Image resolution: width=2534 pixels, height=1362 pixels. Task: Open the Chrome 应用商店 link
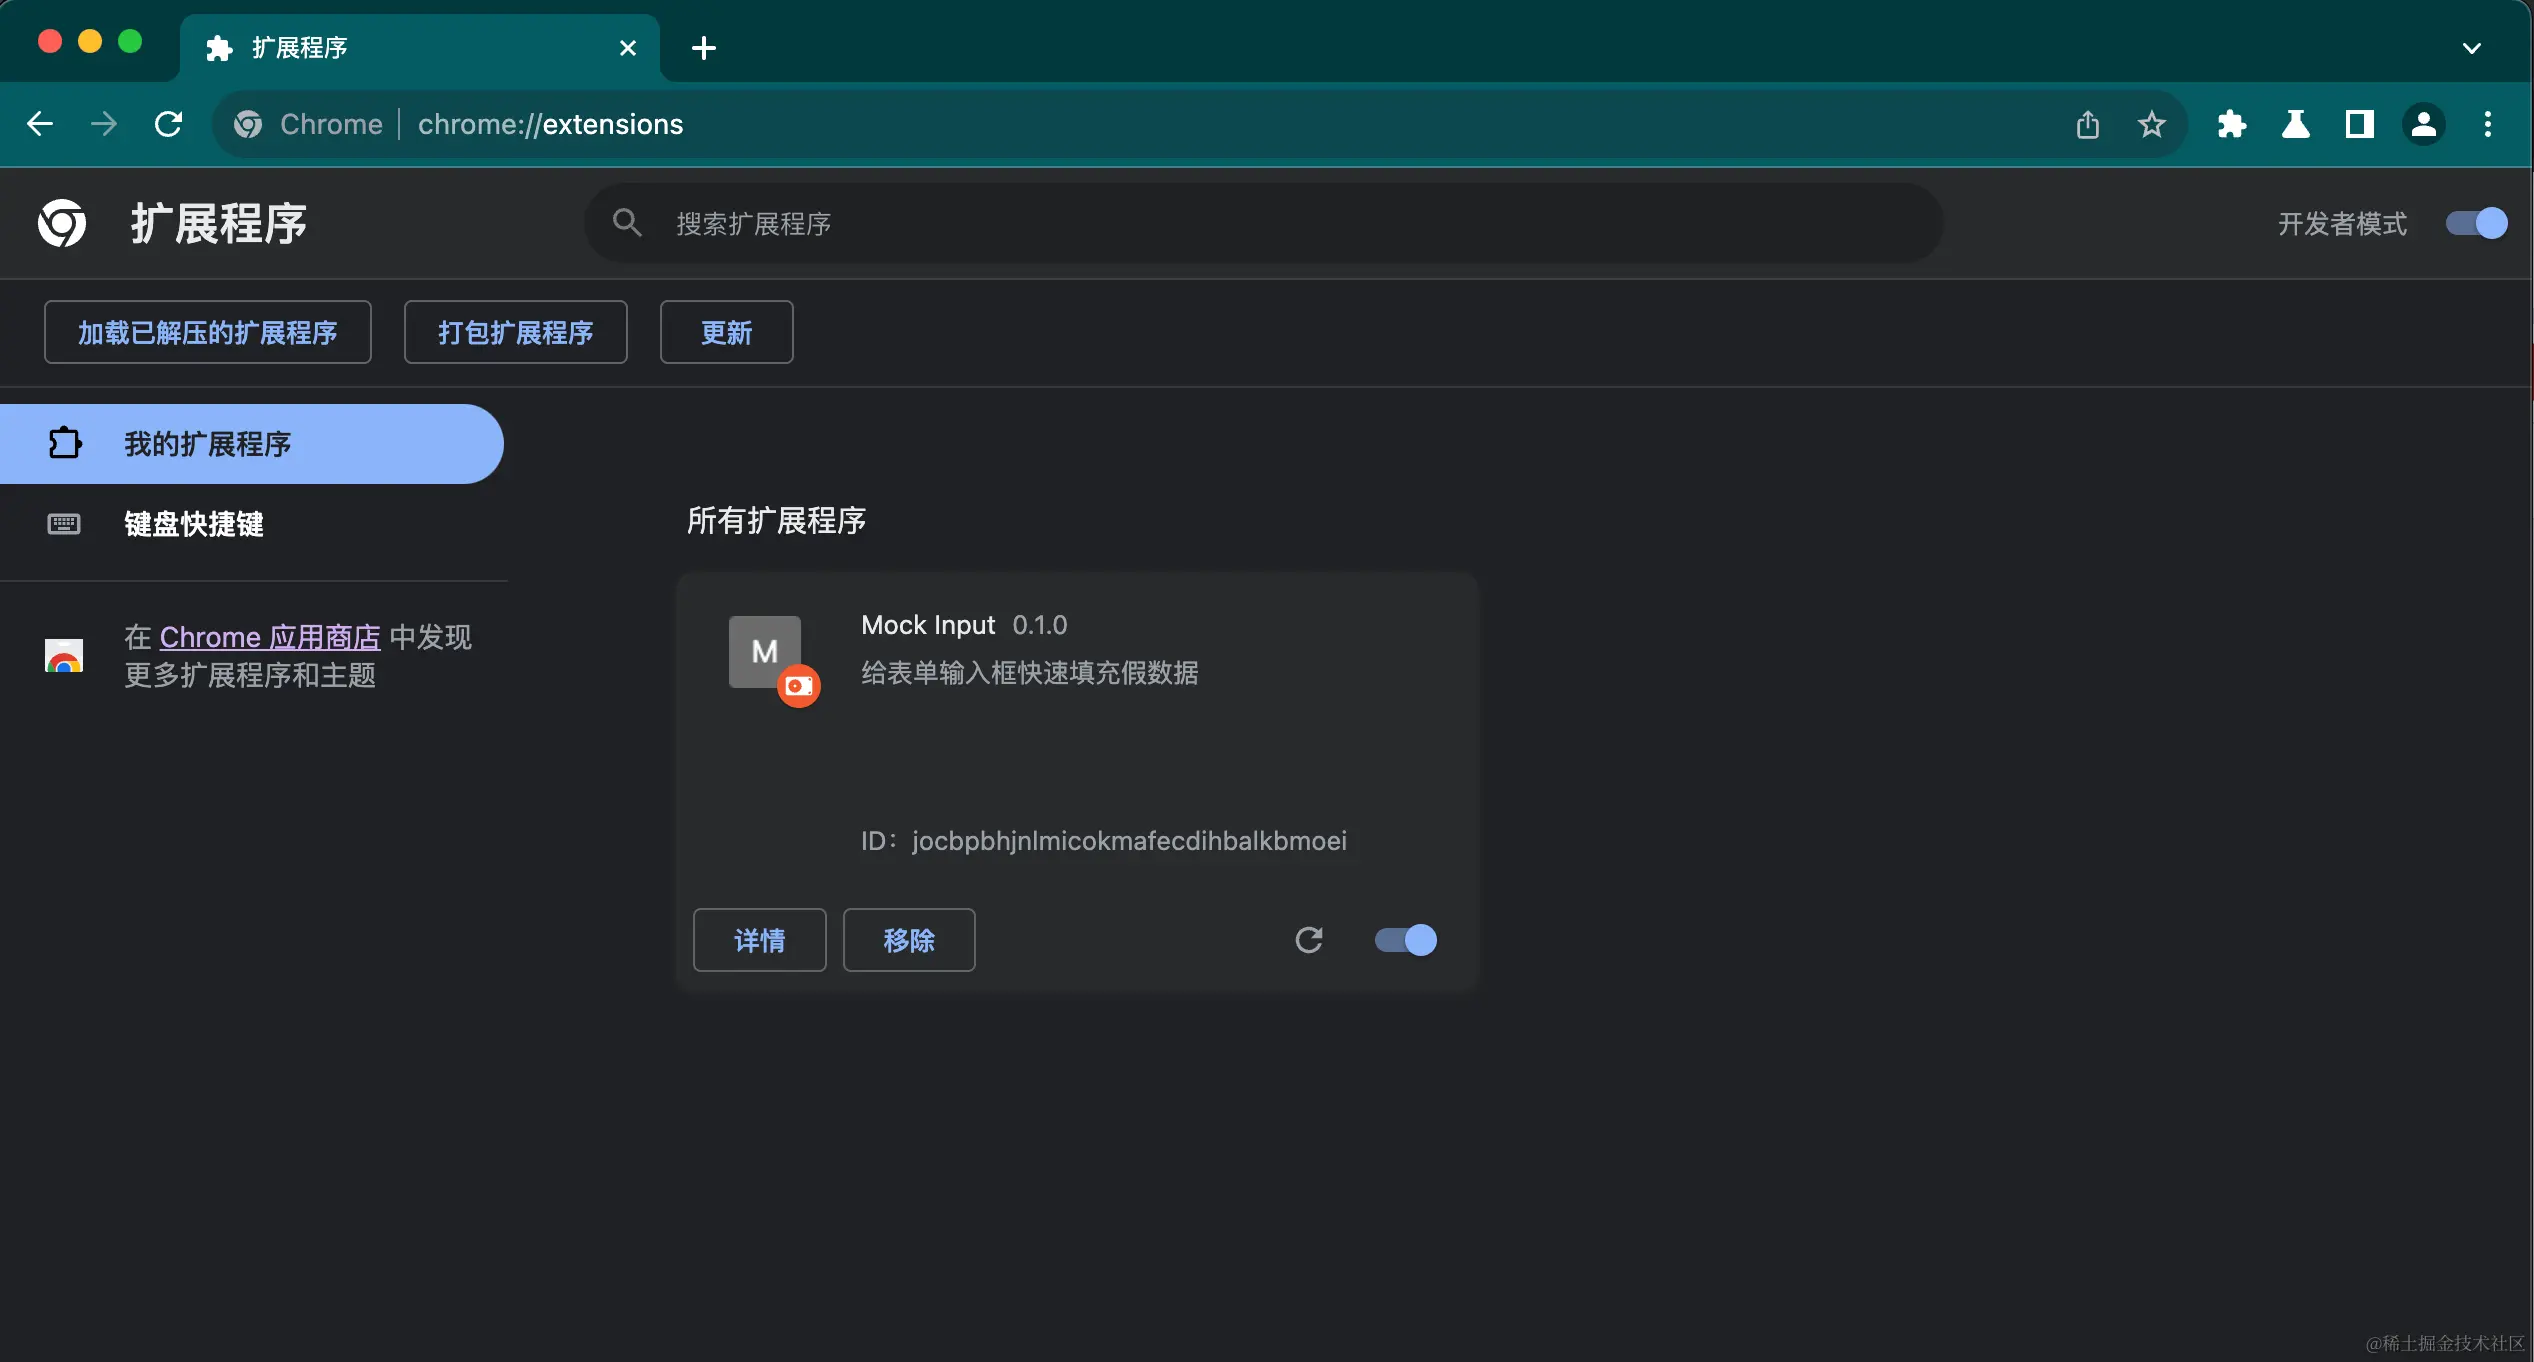coord(270,637)
